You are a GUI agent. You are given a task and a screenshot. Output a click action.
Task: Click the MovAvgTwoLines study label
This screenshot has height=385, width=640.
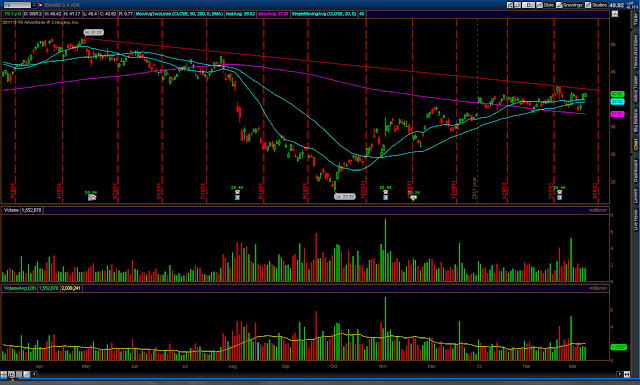(179, 14)
